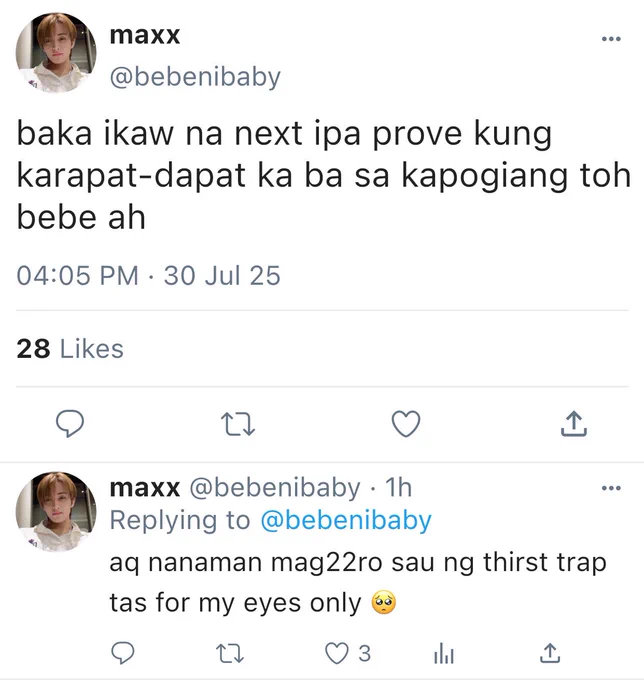The image size is (644, 680).
Task: View analytics of the reply tweet
Action: (x=444, y=654)
